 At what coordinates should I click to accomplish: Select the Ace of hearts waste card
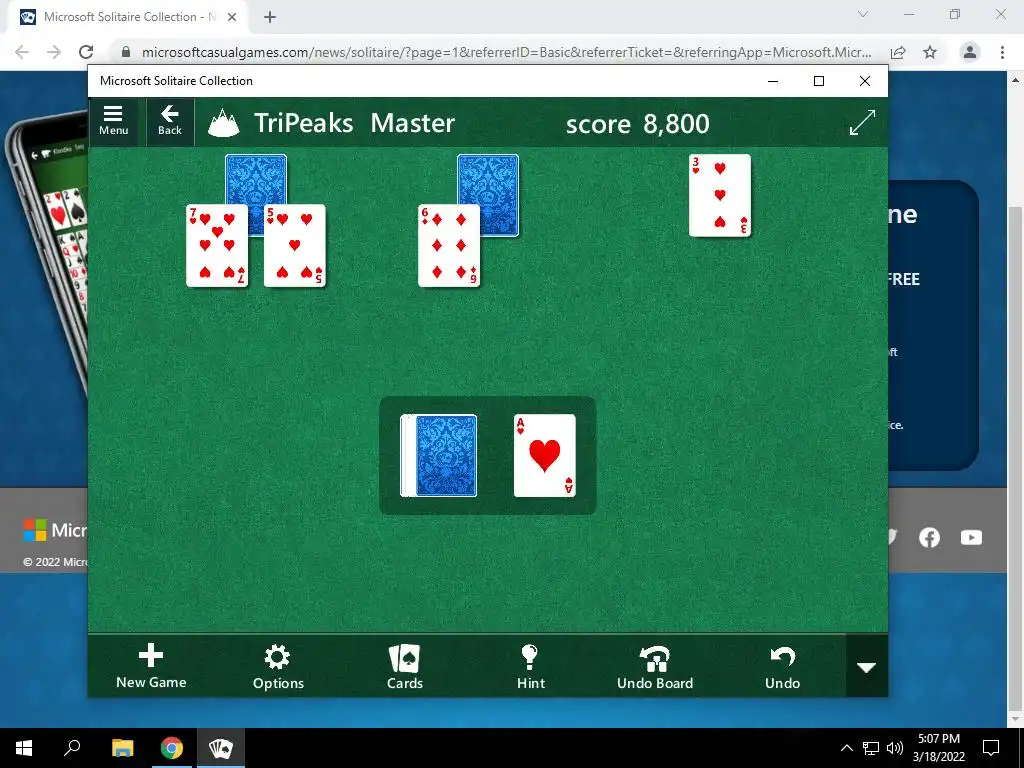[545, 456]
